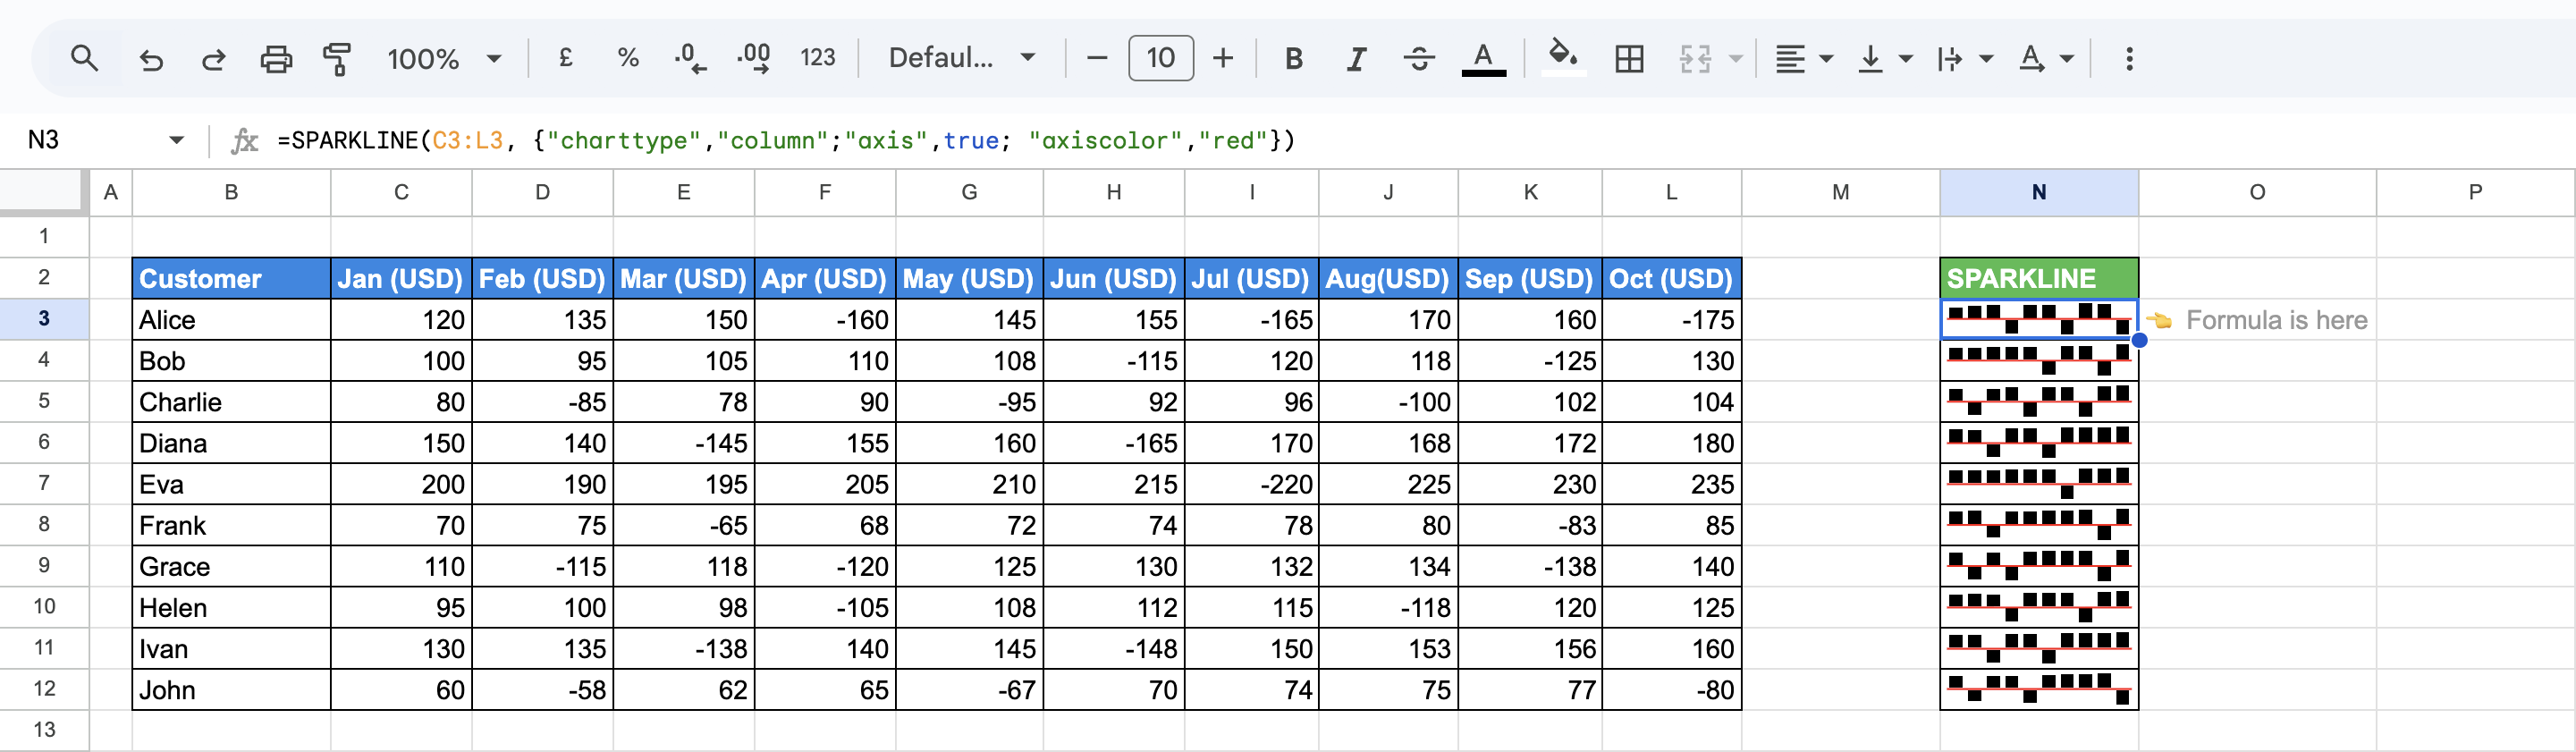
Task: Increase decimal places
Action: click(753, 59)
